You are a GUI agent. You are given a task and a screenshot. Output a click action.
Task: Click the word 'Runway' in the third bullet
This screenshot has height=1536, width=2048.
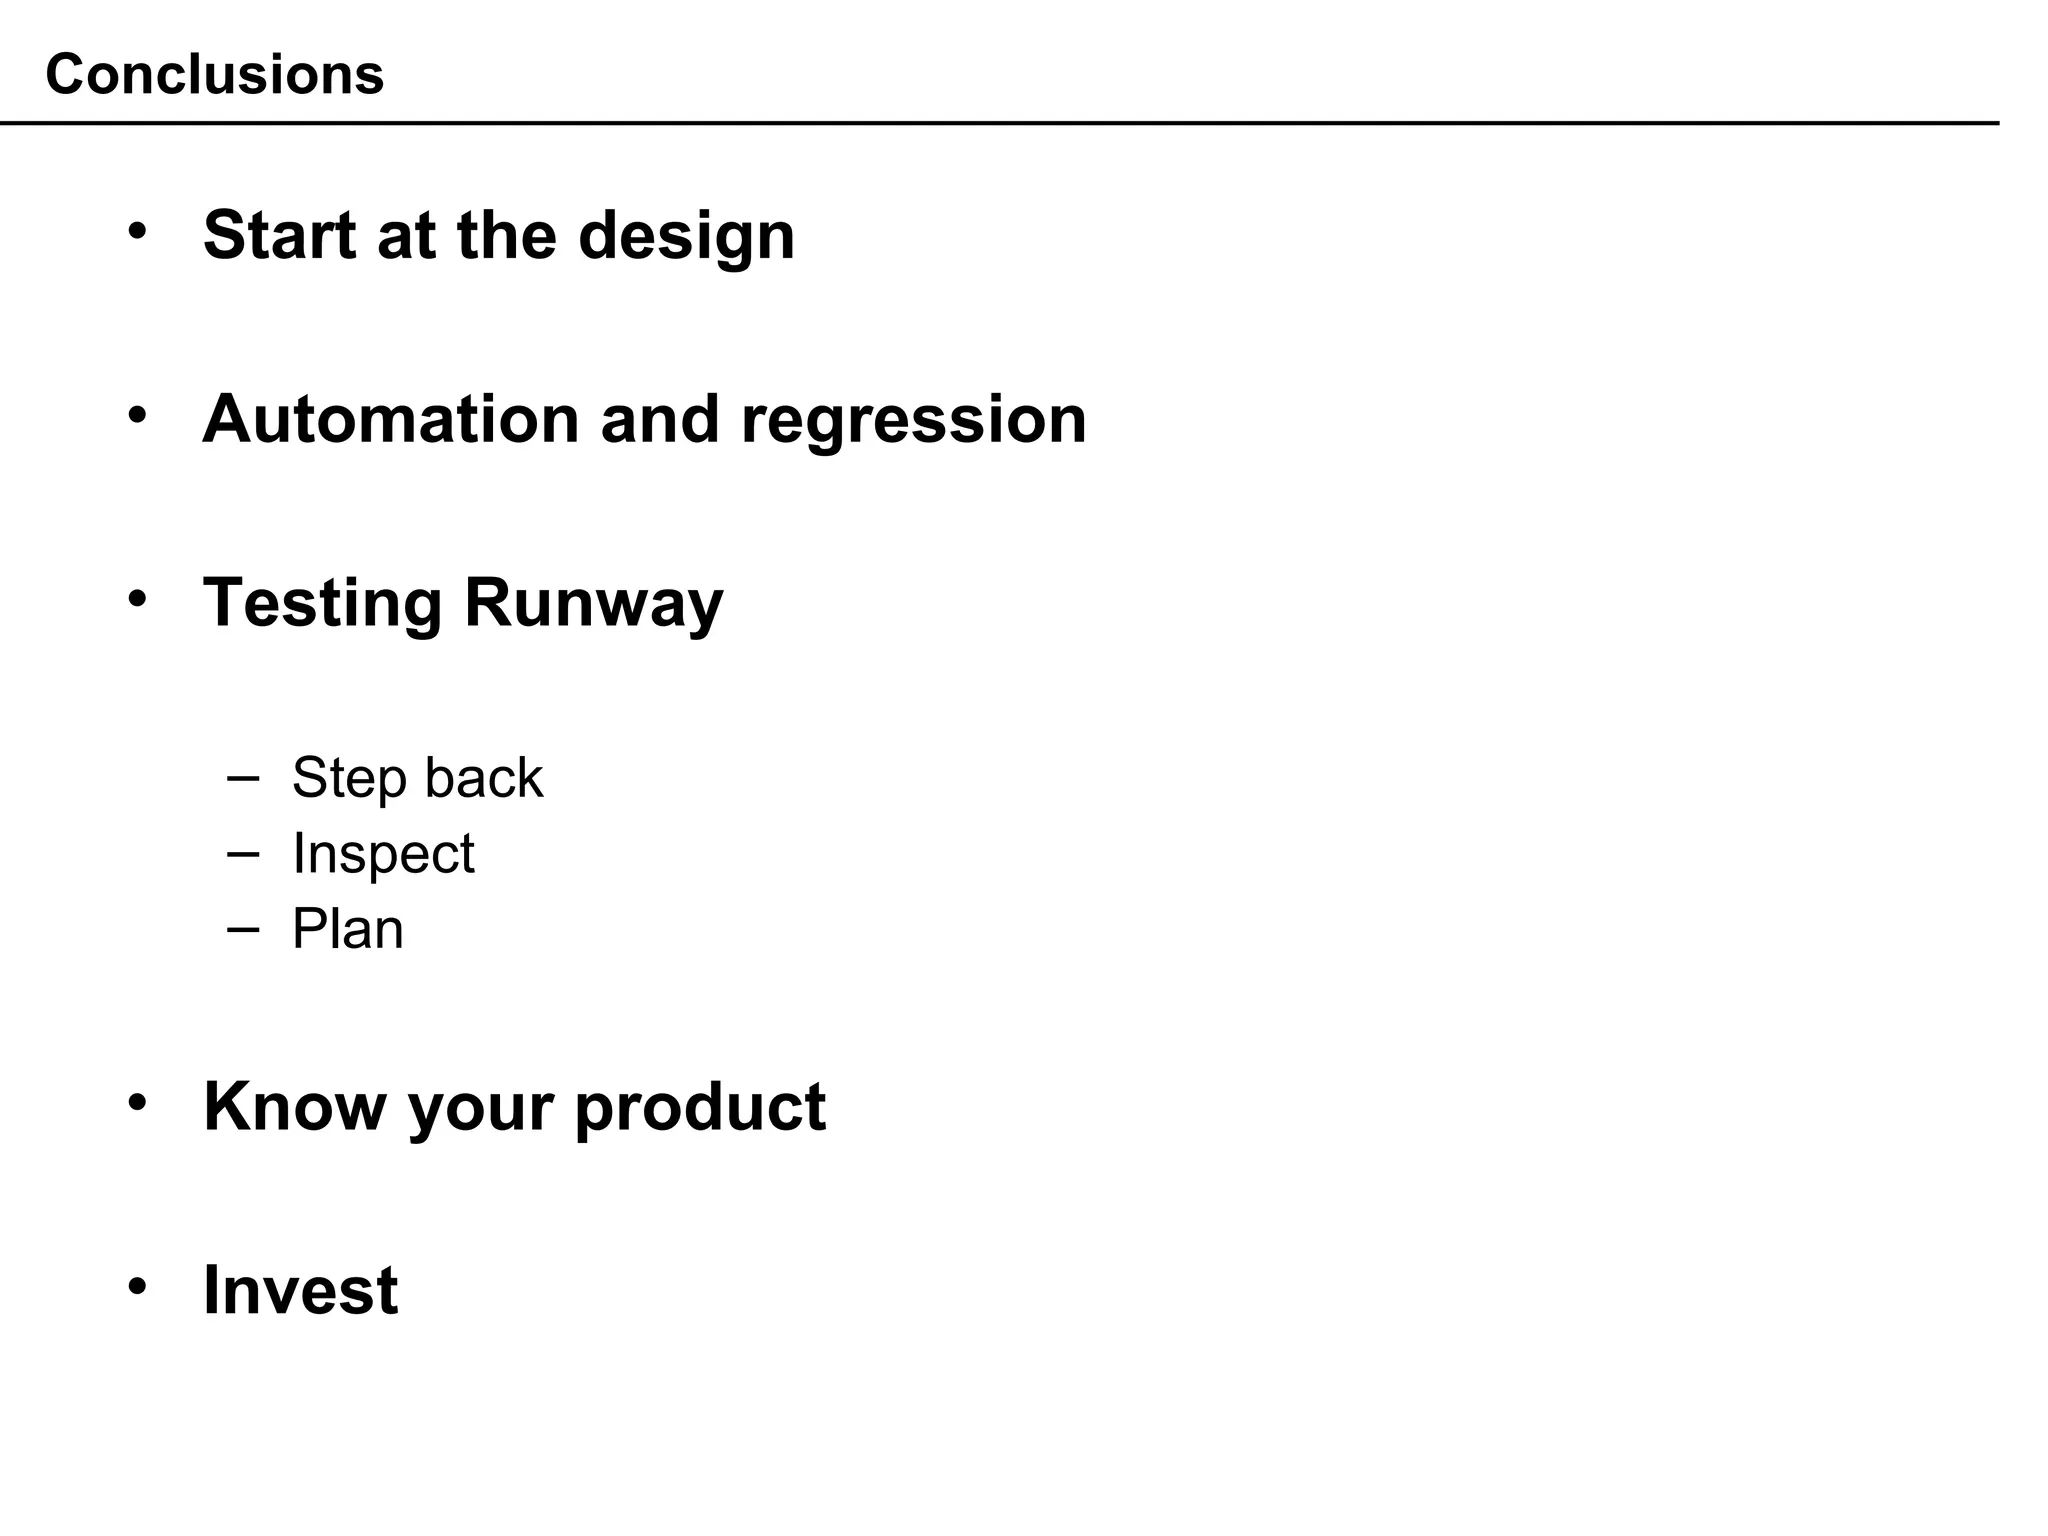click(x=593, y=604)
